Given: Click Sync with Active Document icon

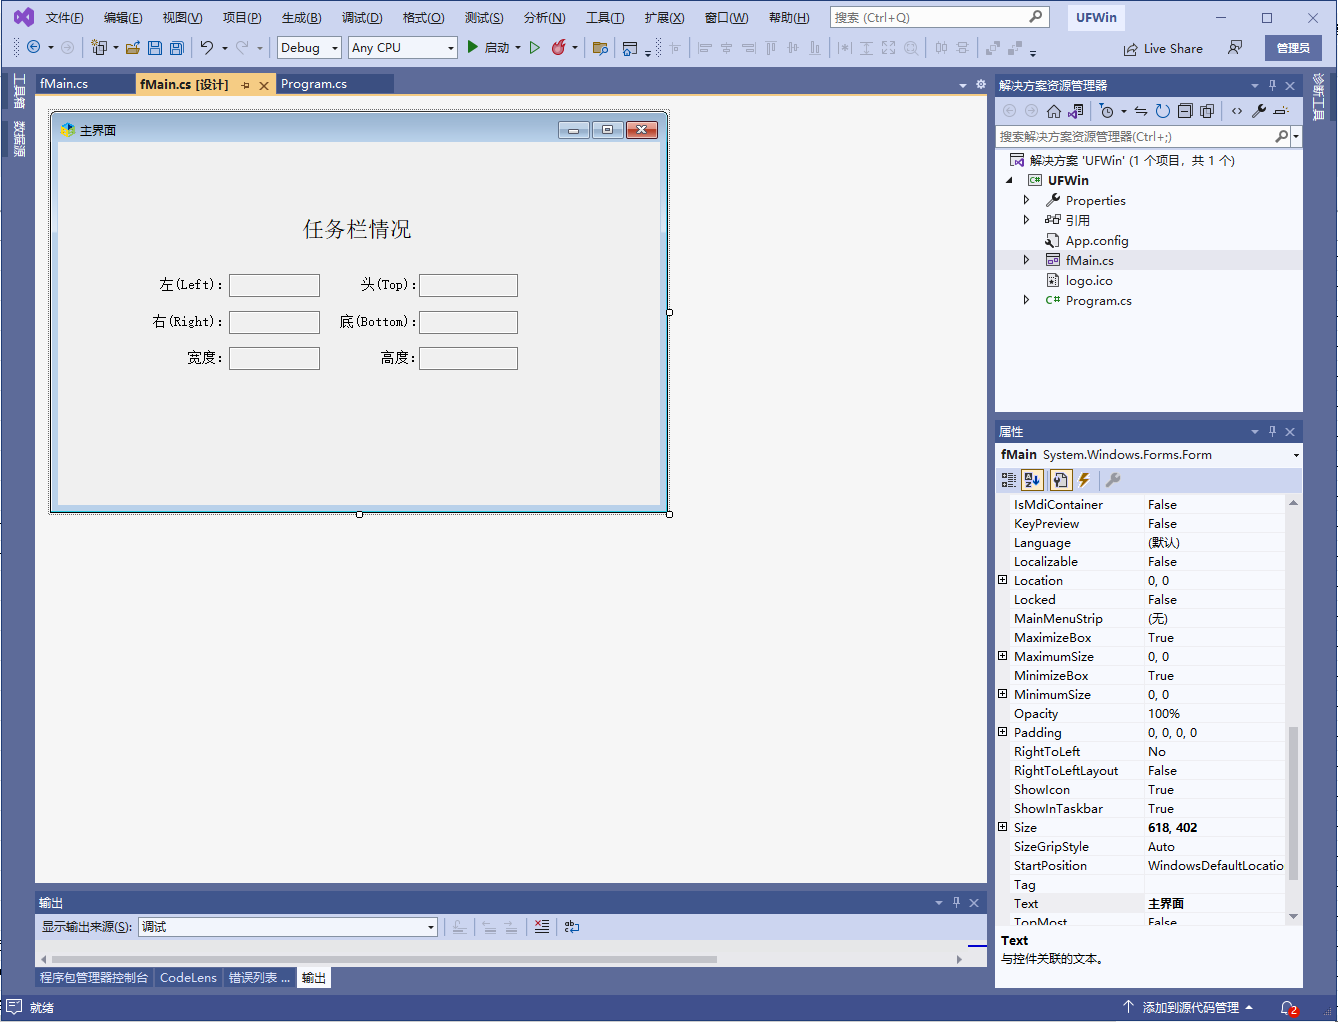Looking at the screenshot, I should [1141, 111].
